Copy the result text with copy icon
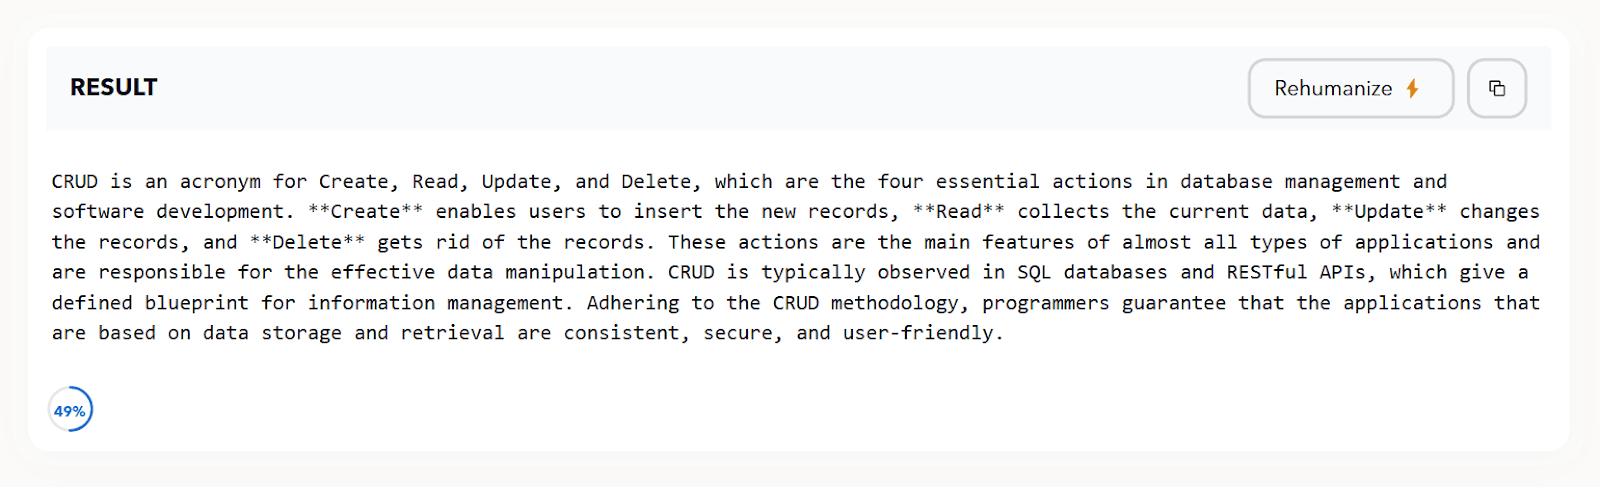This screenshot has height=487, width=1600. tap(1497, 88)
